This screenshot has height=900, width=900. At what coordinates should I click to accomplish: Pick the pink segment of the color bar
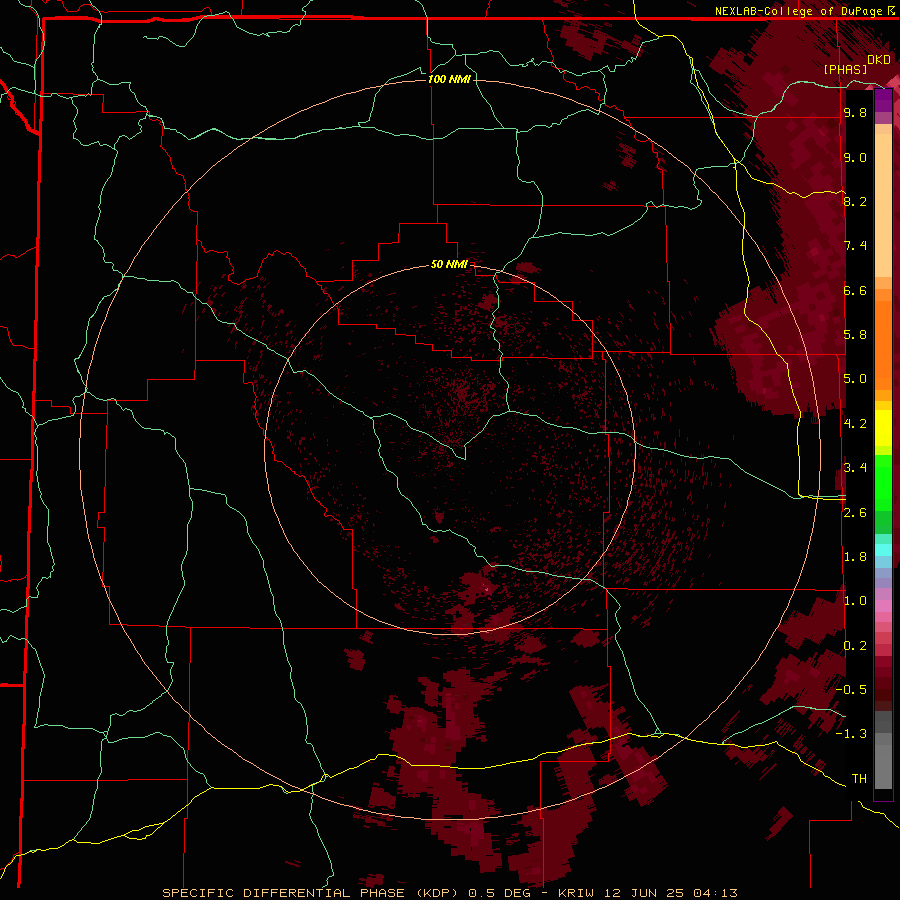pos(883,606)
